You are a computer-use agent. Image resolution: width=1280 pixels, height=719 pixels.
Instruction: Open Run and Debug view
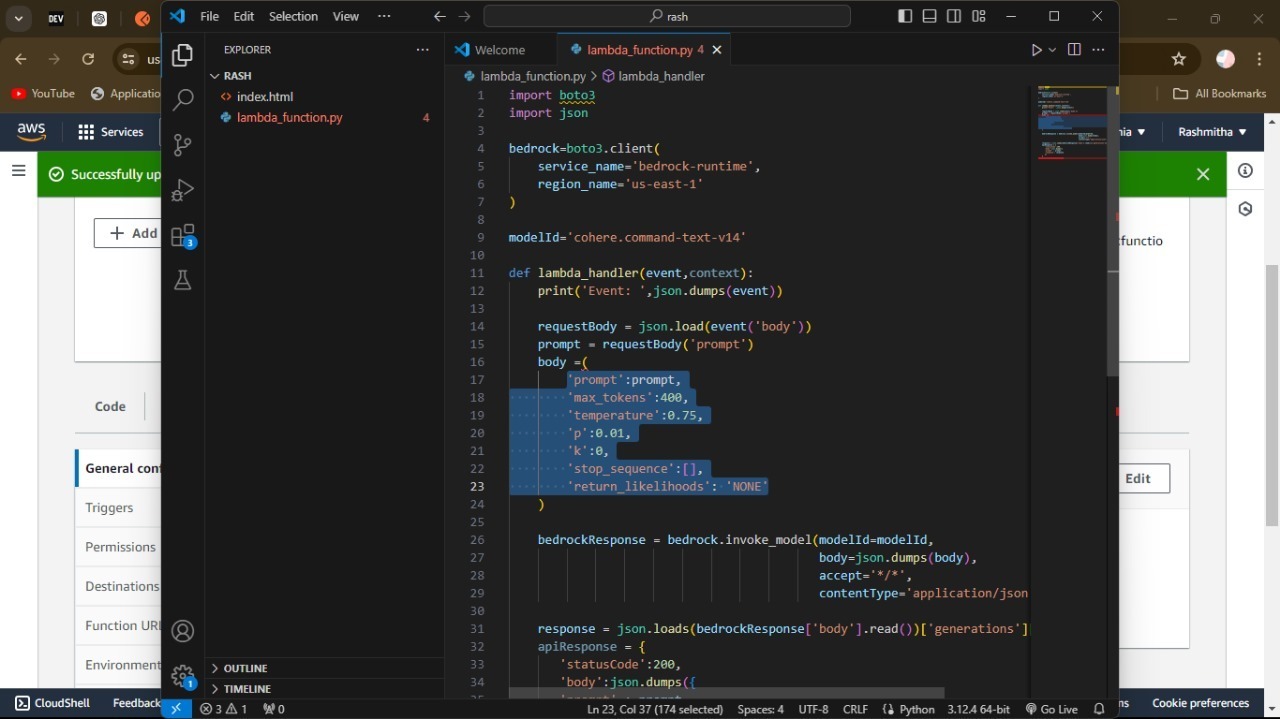click(182, 190)
